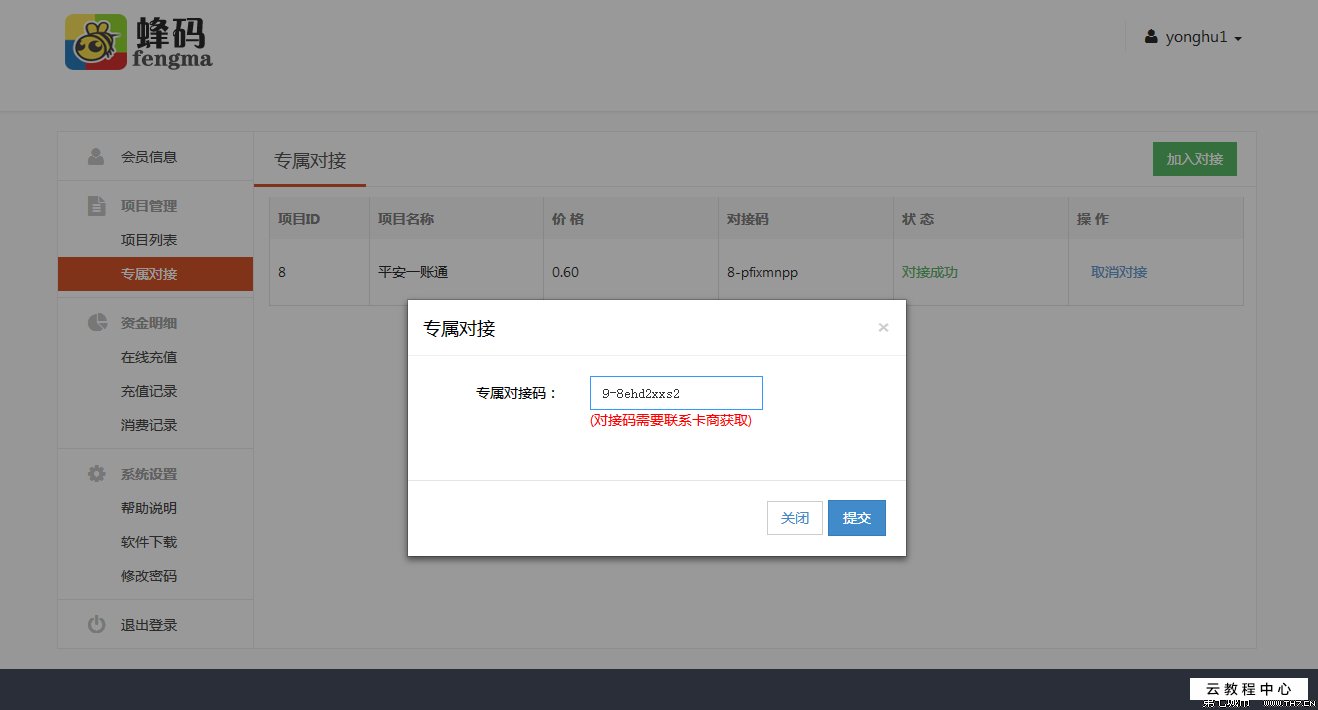Open 修改密码 from the sidebar
Screen dimensions: 1318x710
149,575
